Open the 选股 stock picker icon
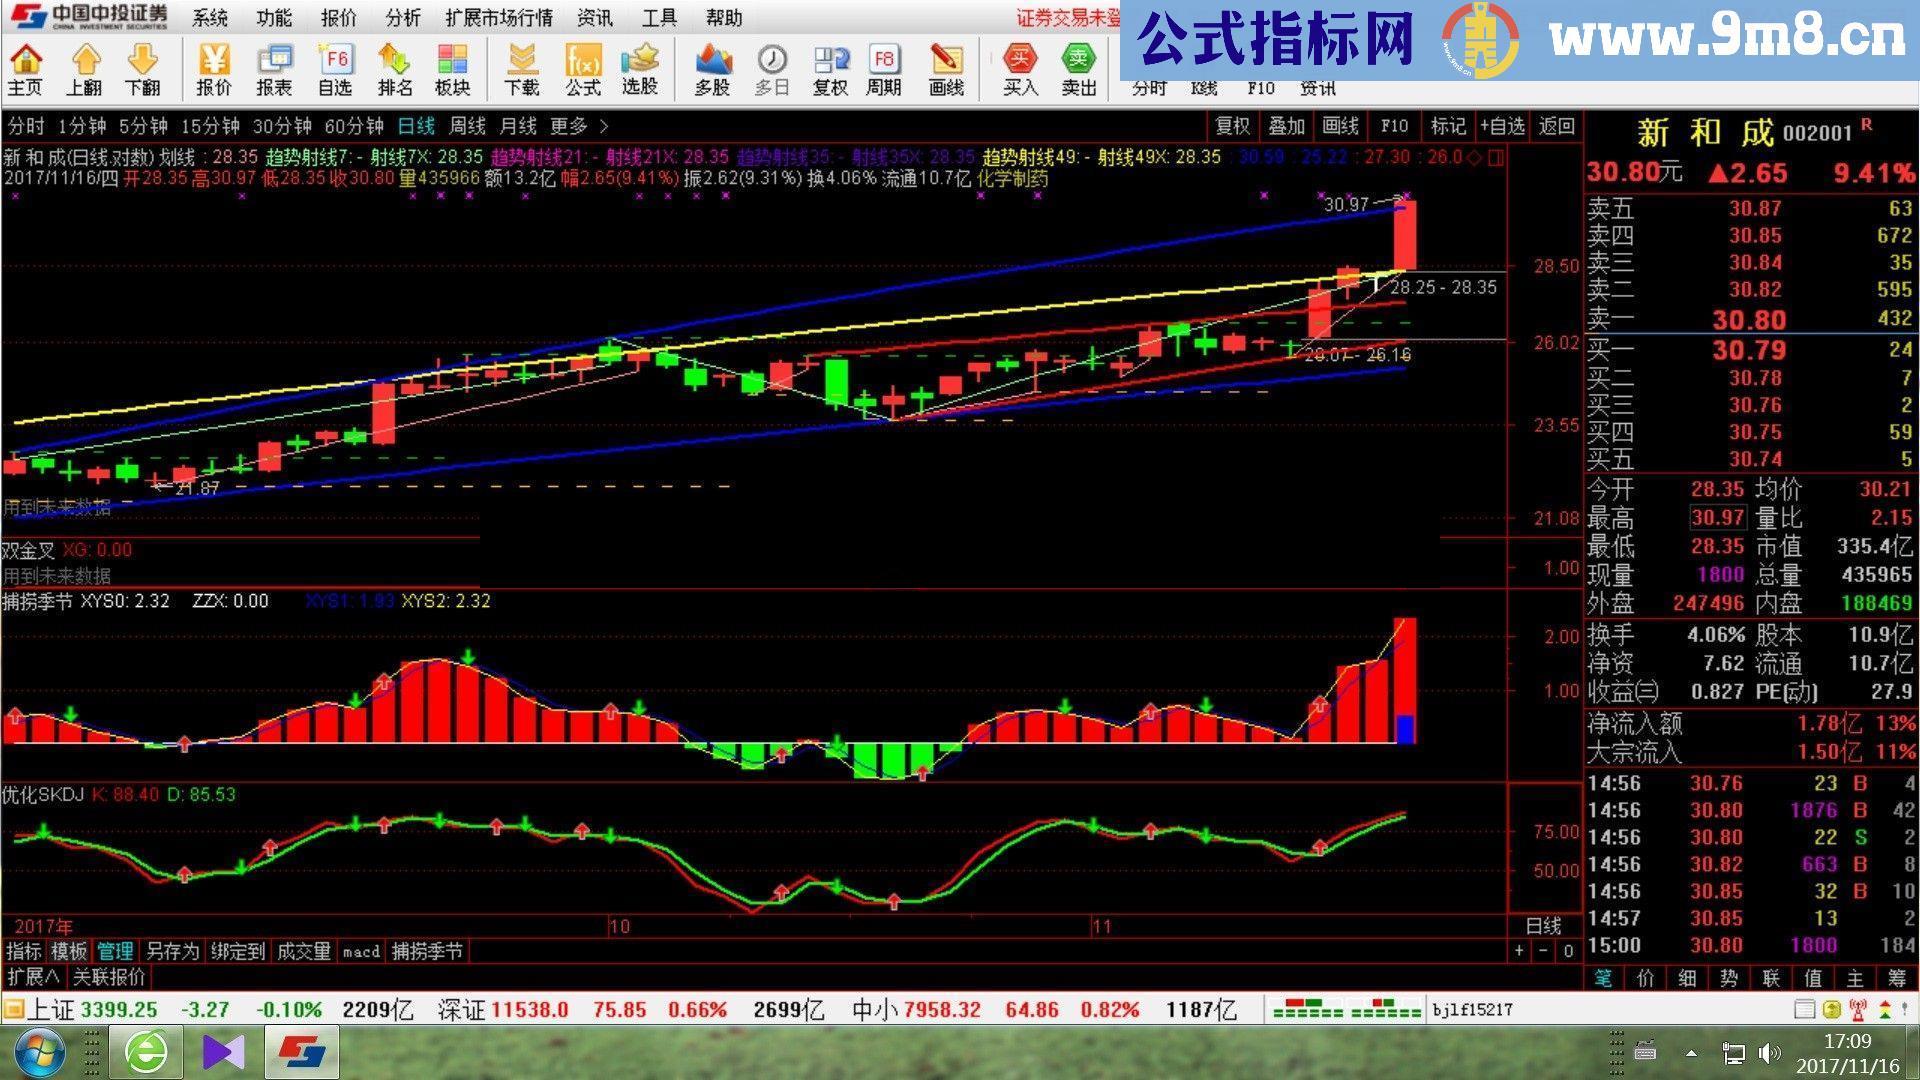 [x=640, y=68]
